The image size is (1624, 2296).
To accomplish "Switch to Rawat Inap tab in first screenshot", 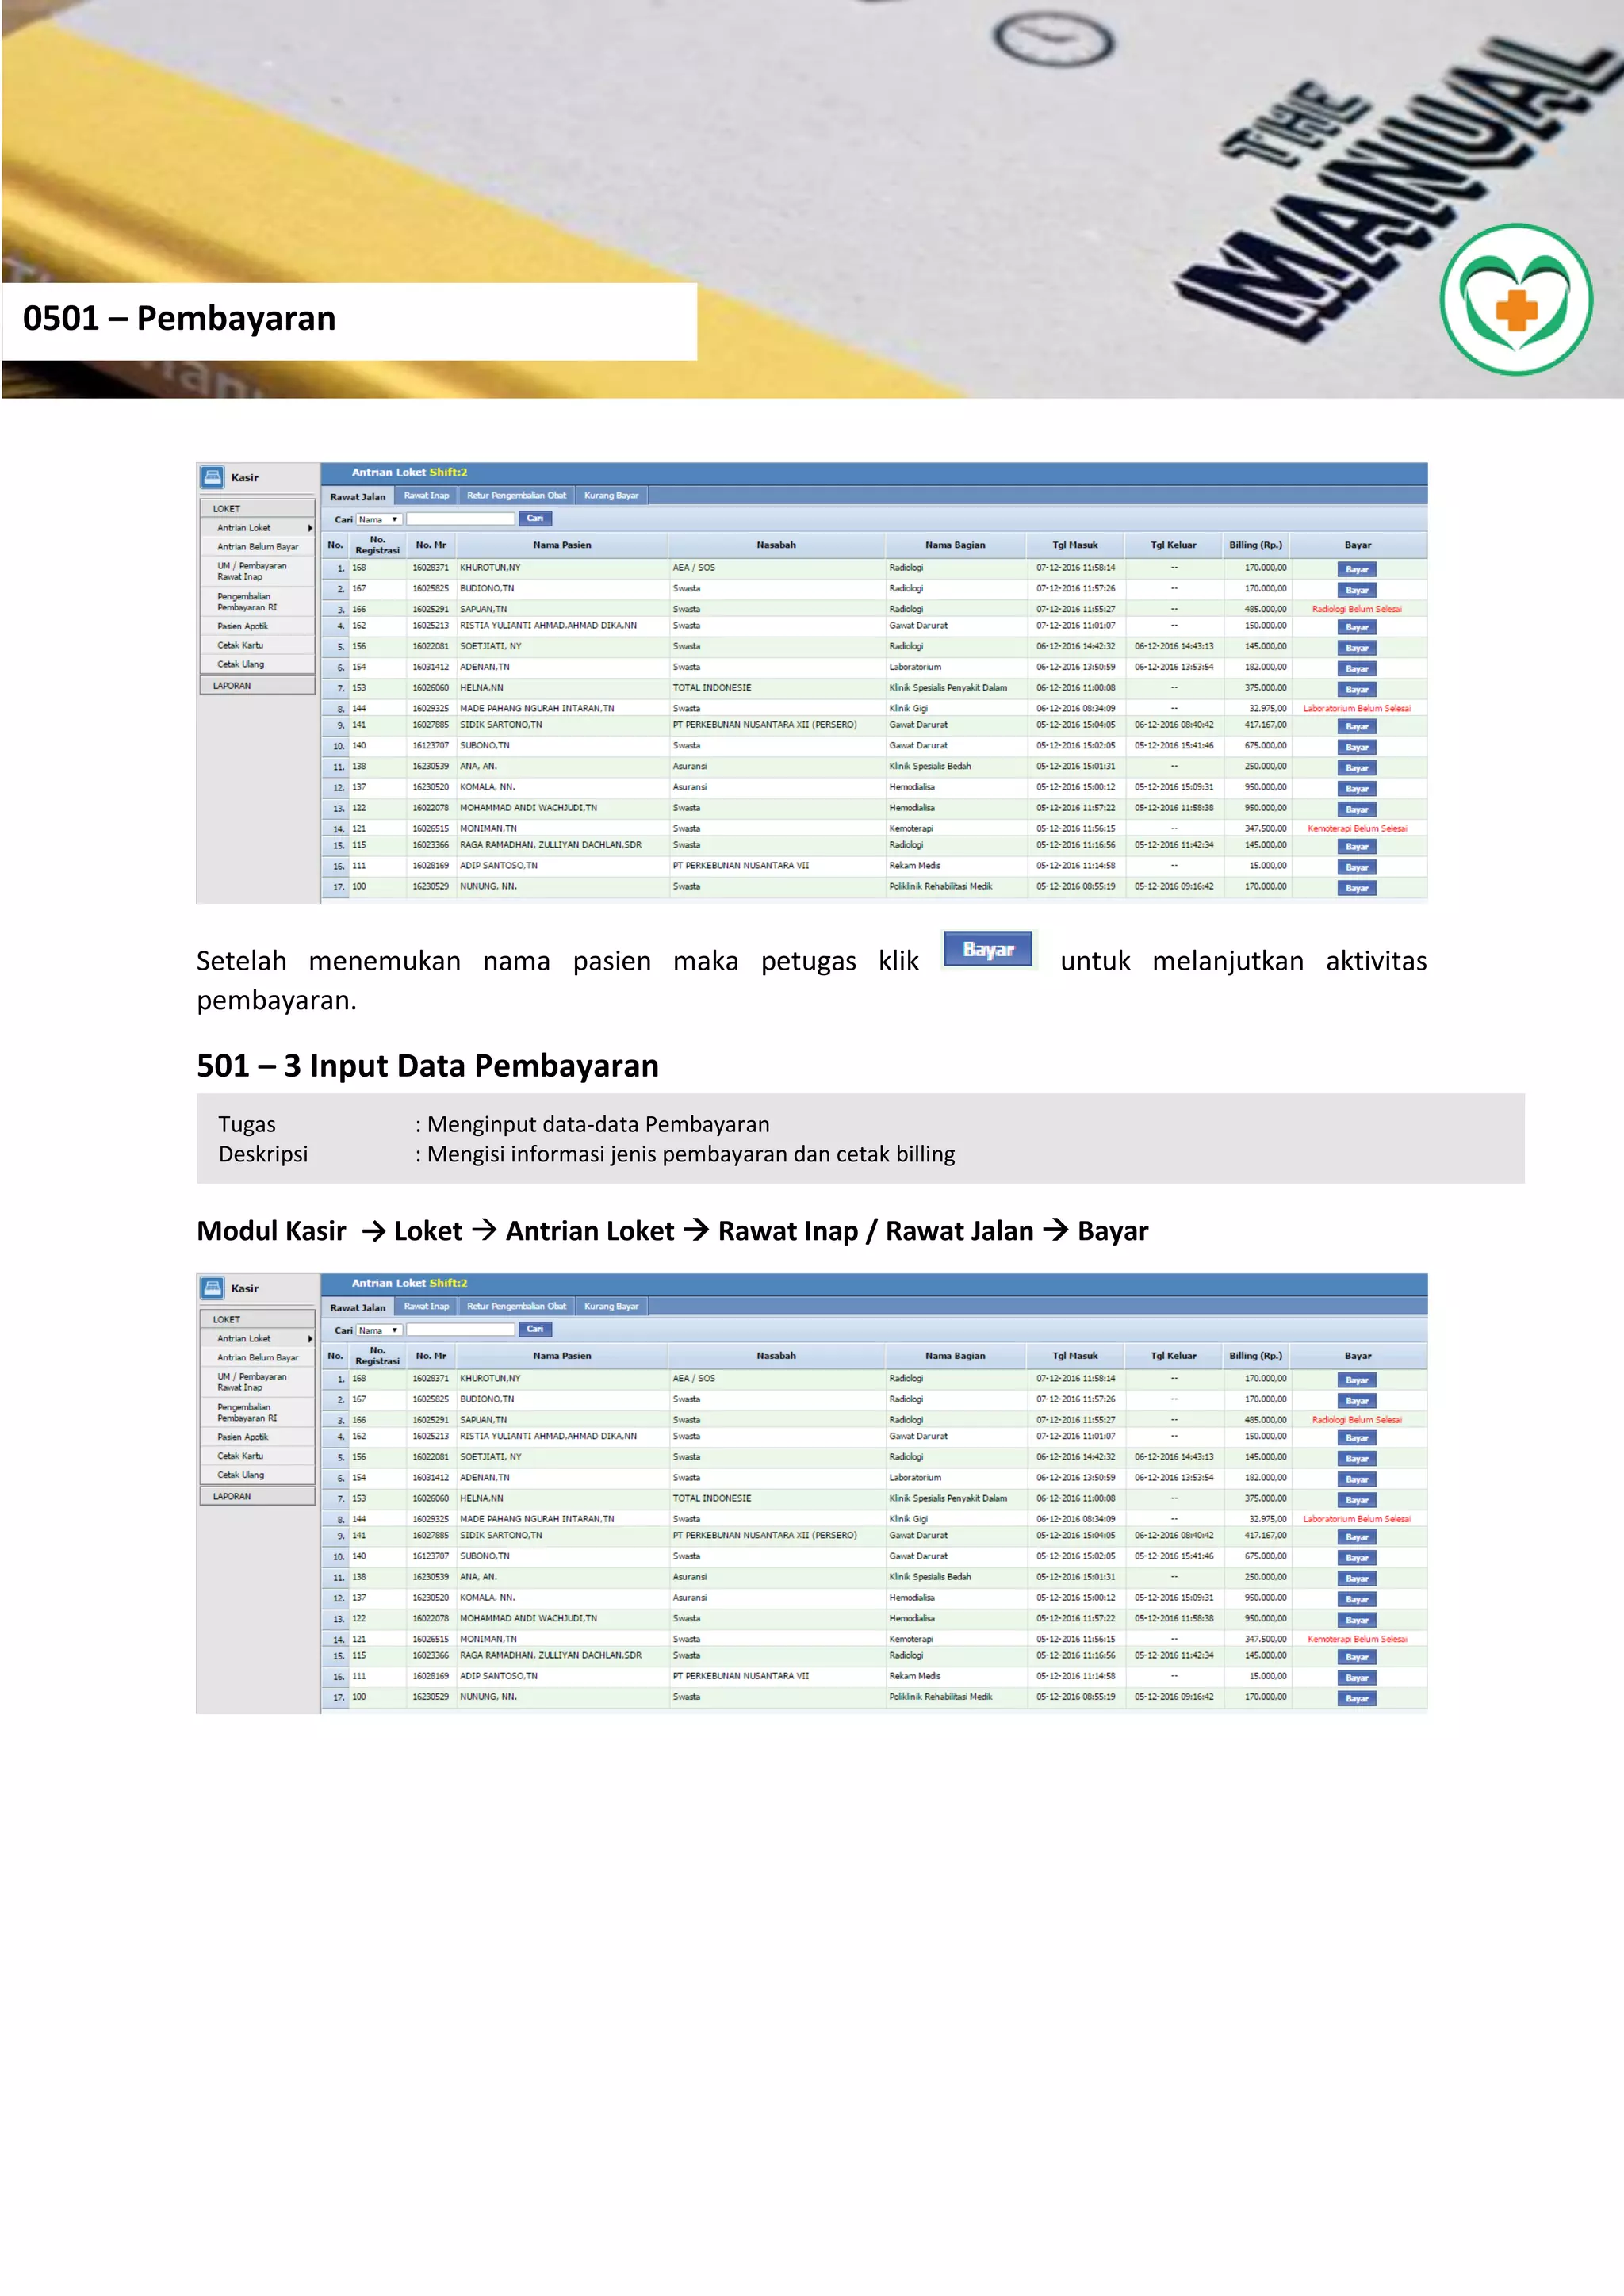I will [426, 496].
